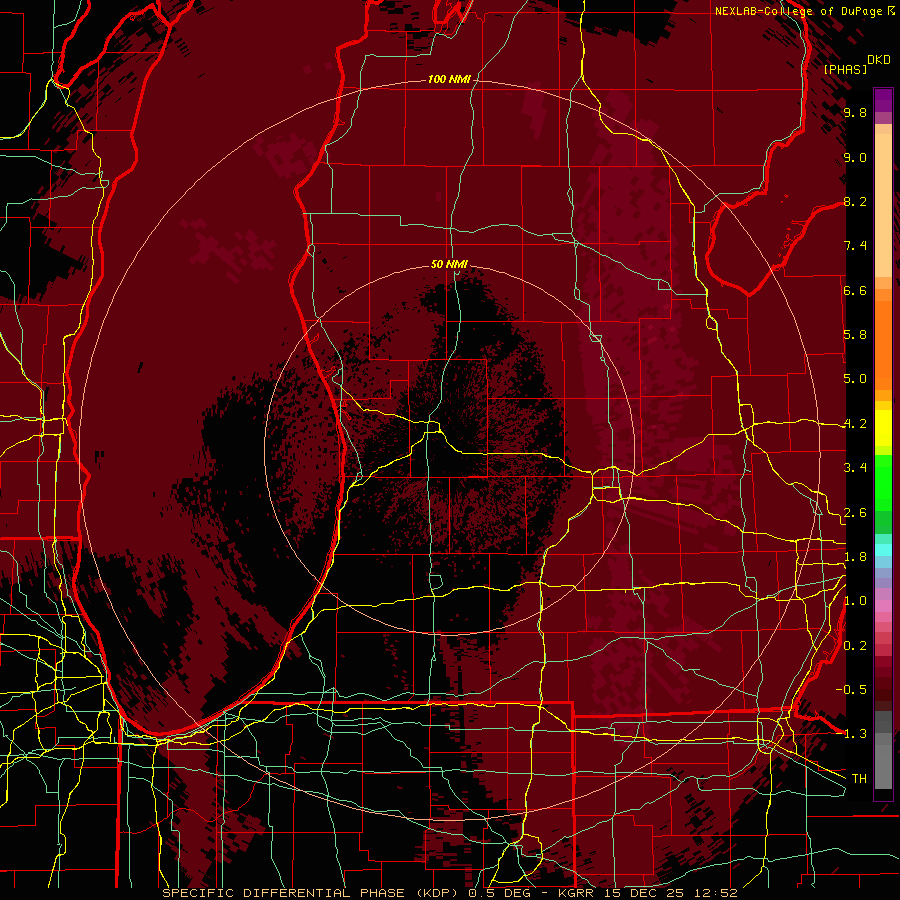
Task: Click the 7.4 legend value
Action: coord(855,246)
